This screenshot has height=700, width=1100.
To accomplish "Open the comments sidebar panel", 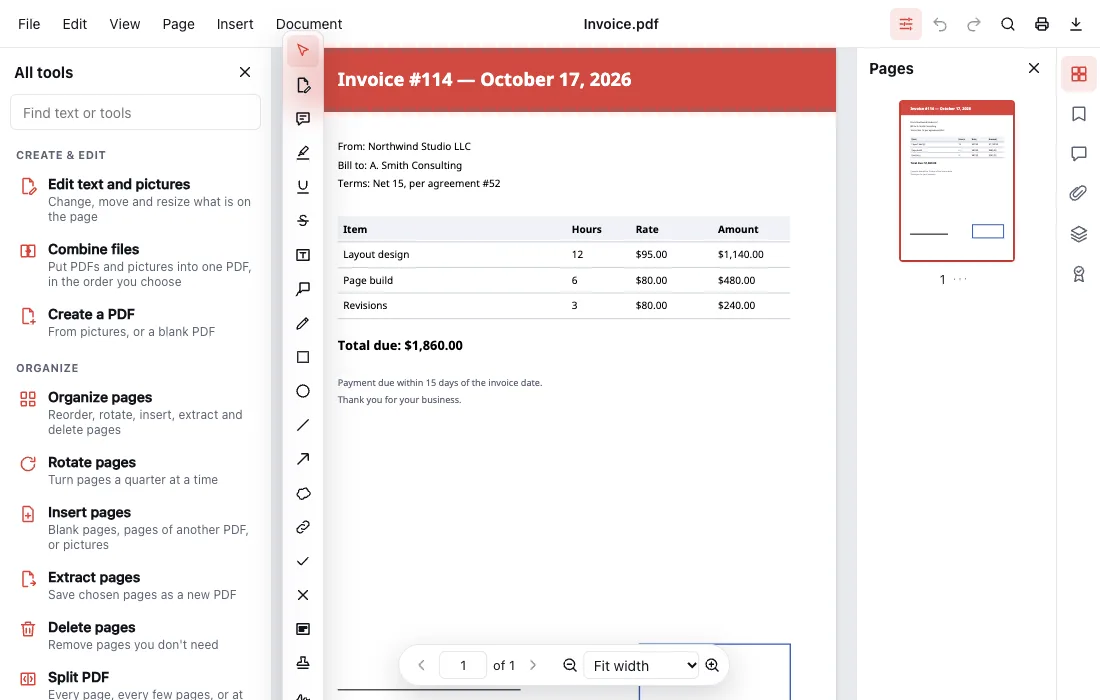I will 1078,154.
